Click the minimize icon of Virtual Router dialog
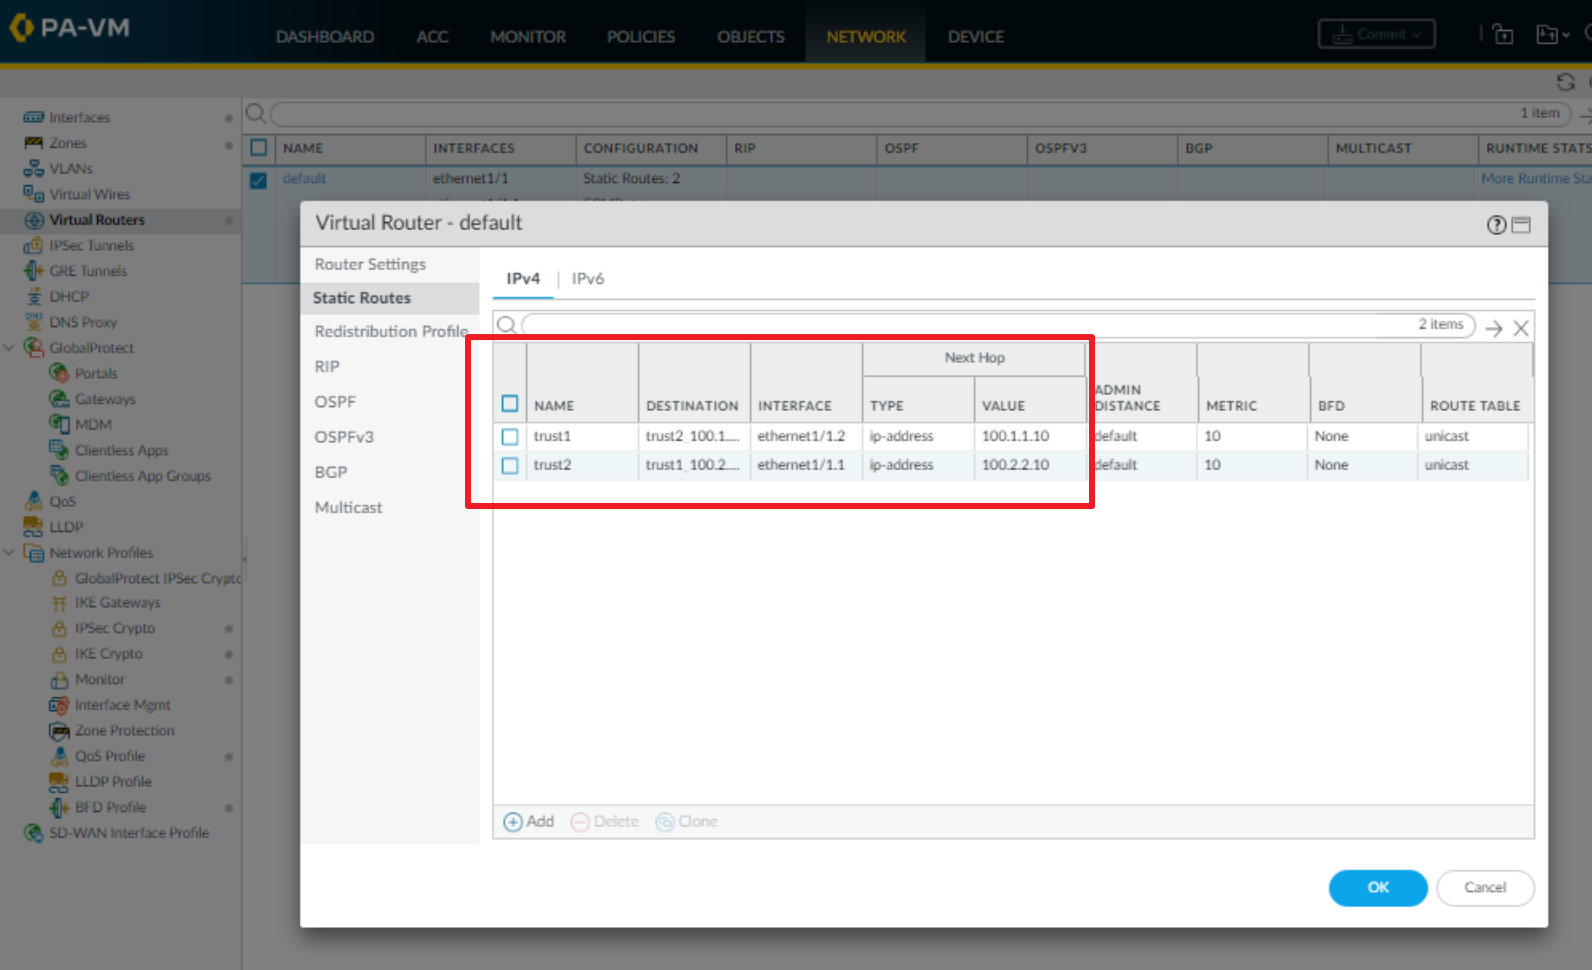The height and width of the screenshot is (970, 1592). click(1521, 225)
